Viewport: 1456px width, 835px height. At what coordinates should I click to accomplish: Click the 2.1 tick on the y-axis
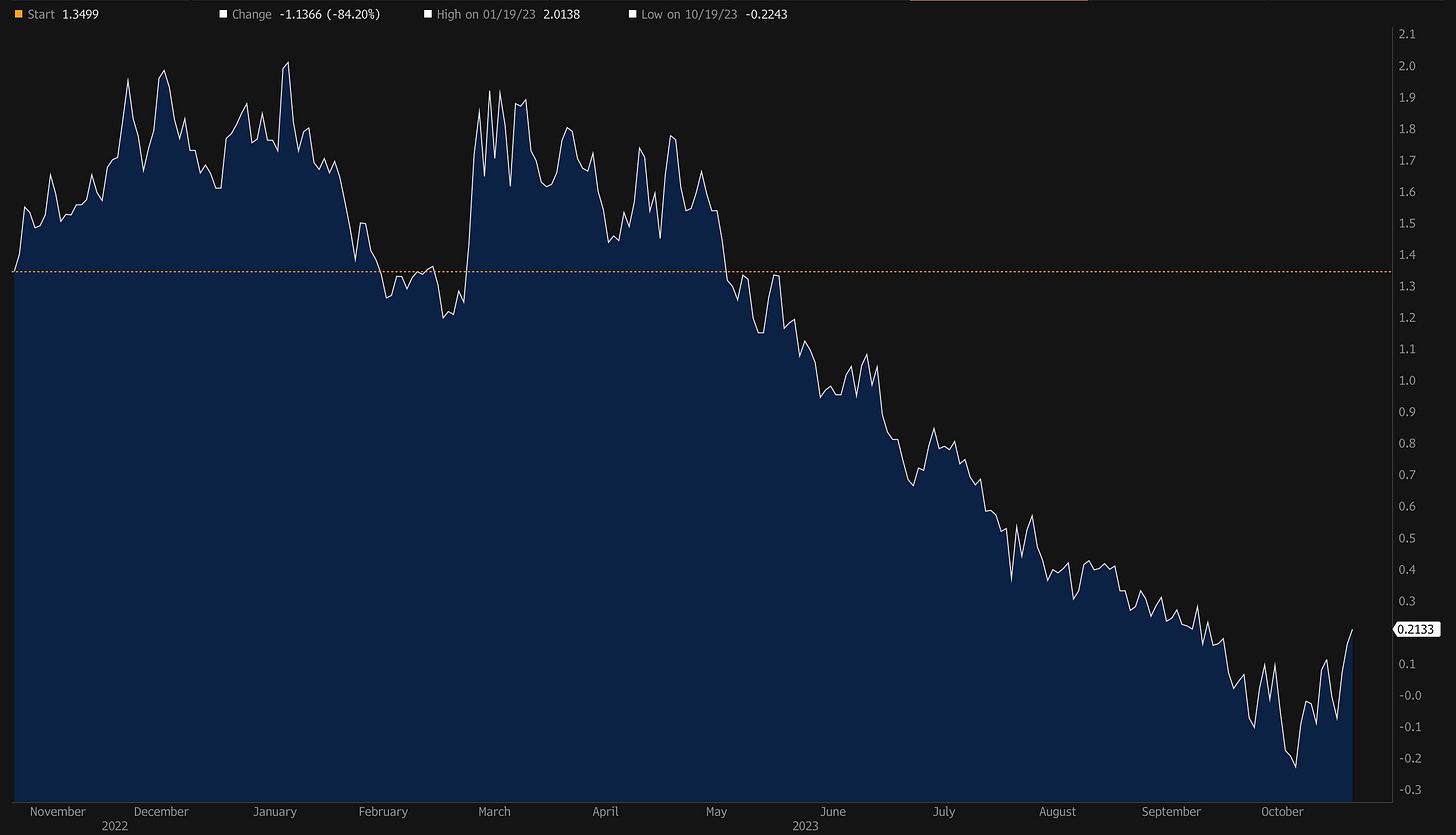coord(1407,34)
